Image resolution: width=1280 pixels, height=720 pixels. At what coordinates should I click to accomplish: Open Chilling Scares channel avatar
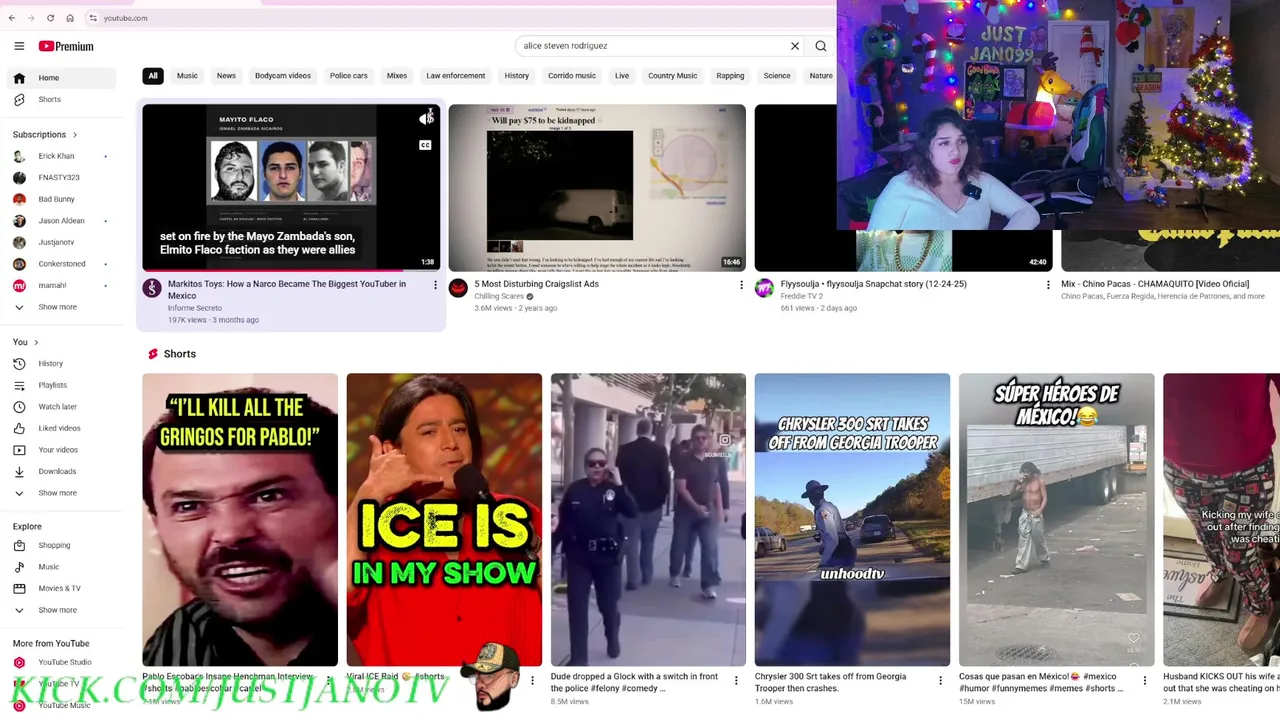458,288
